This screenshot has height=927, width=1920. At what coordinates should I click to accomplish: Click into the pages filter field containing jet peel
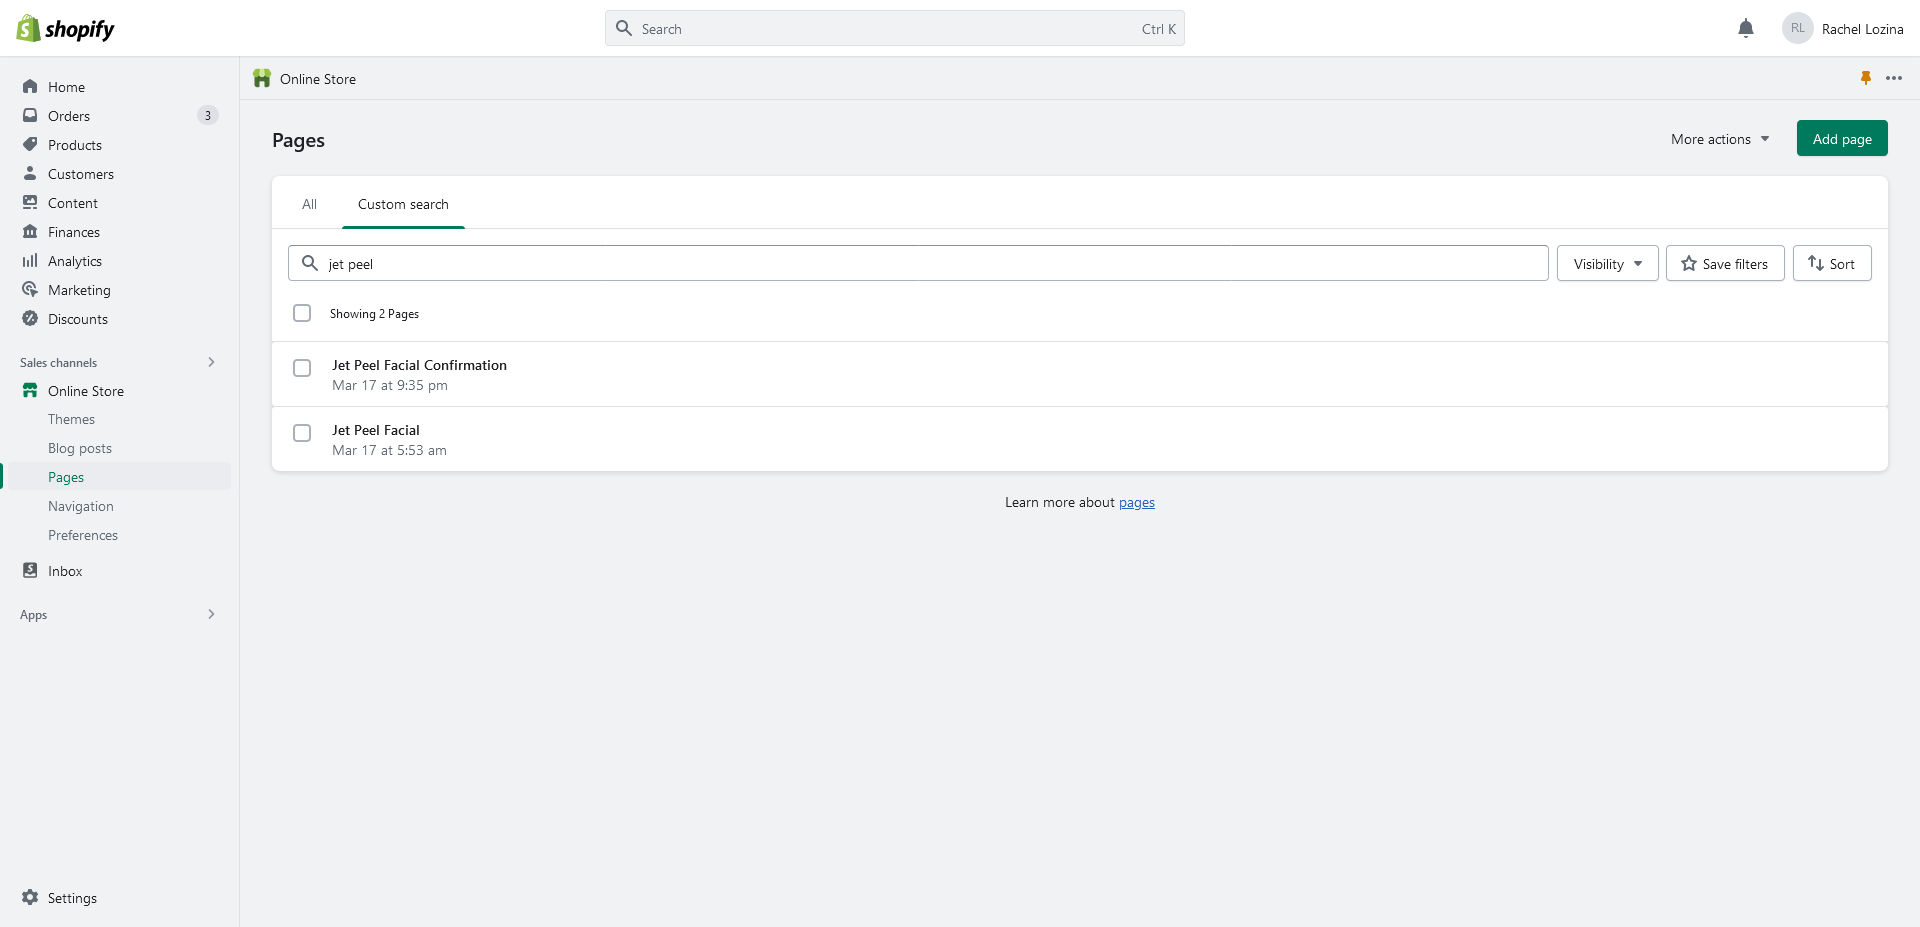click(x=918, y=264)
